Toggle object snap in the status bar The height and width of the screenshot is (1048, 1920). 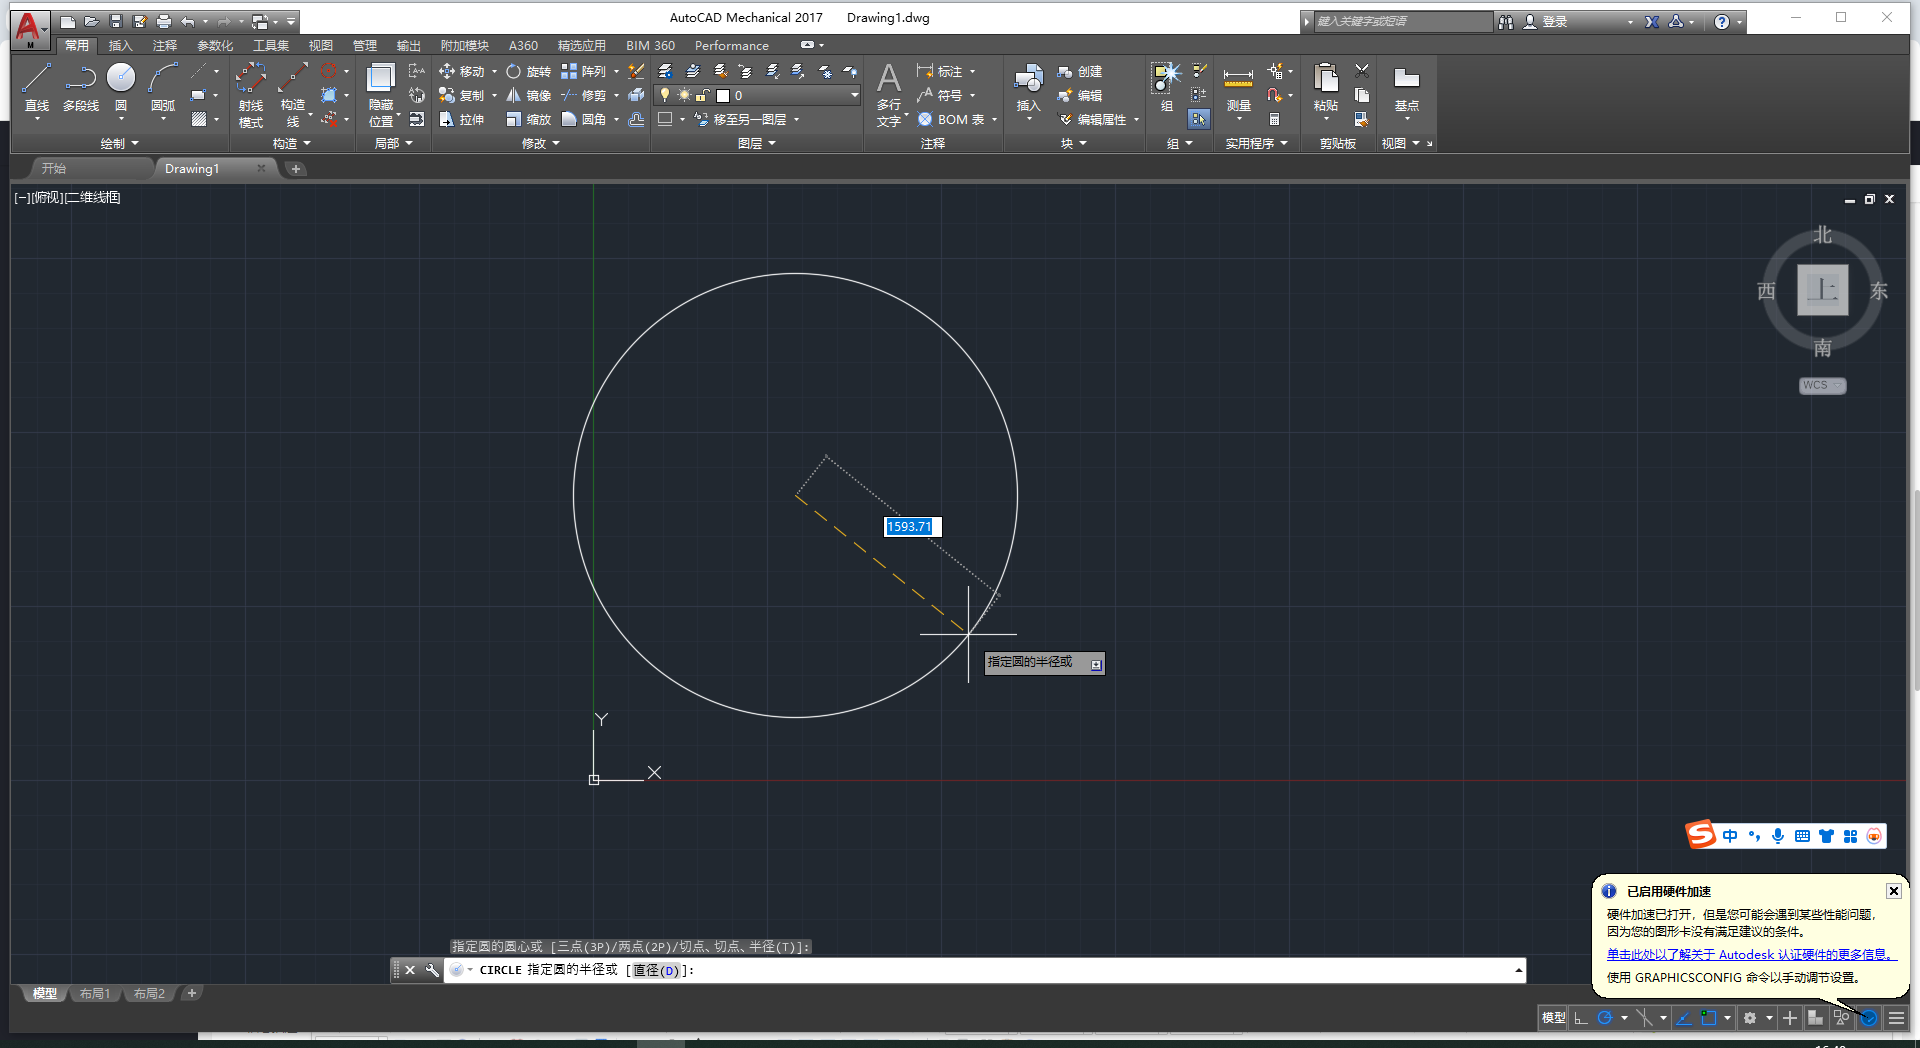pos(1710,1018)
